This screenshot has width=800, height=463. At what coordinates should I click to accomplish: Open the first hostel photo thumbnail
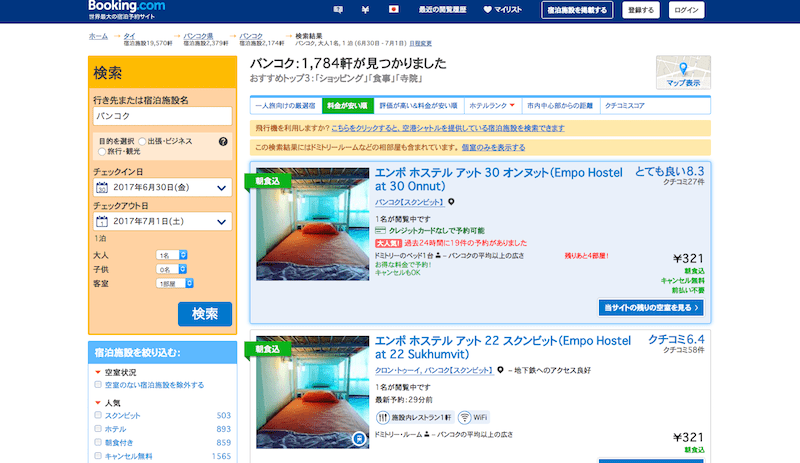[312, 224]
